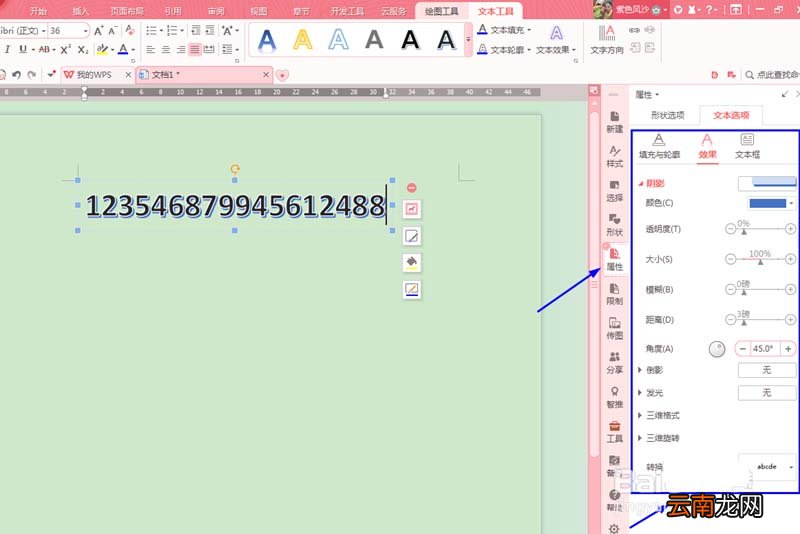The height and width of the screenshot is (534, 800).
Task: Open the 文本轮廓 dropdown
Action: tap(529, 49)
